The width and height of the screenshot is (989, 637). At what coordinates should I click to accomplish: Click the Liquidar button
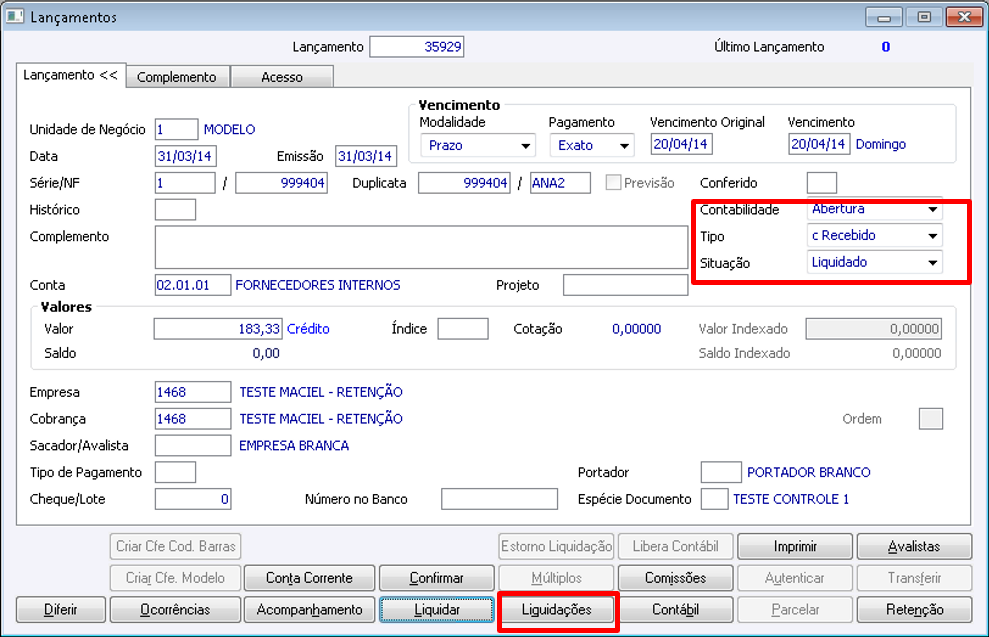(x=436, y=610)
